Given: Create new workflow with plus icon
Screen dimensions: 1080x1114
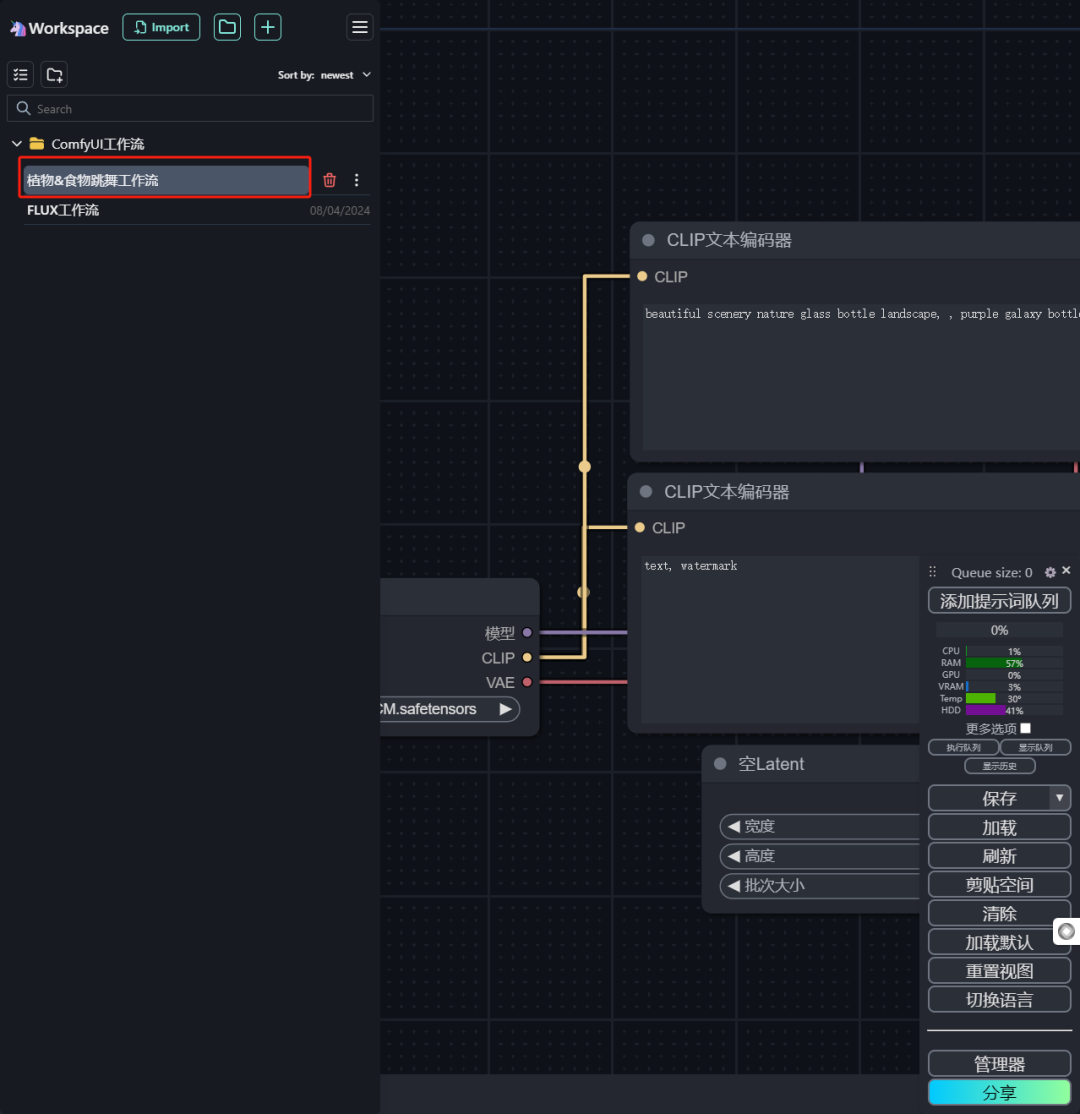Looking at the screenshot, I should (x=267, y=27).
